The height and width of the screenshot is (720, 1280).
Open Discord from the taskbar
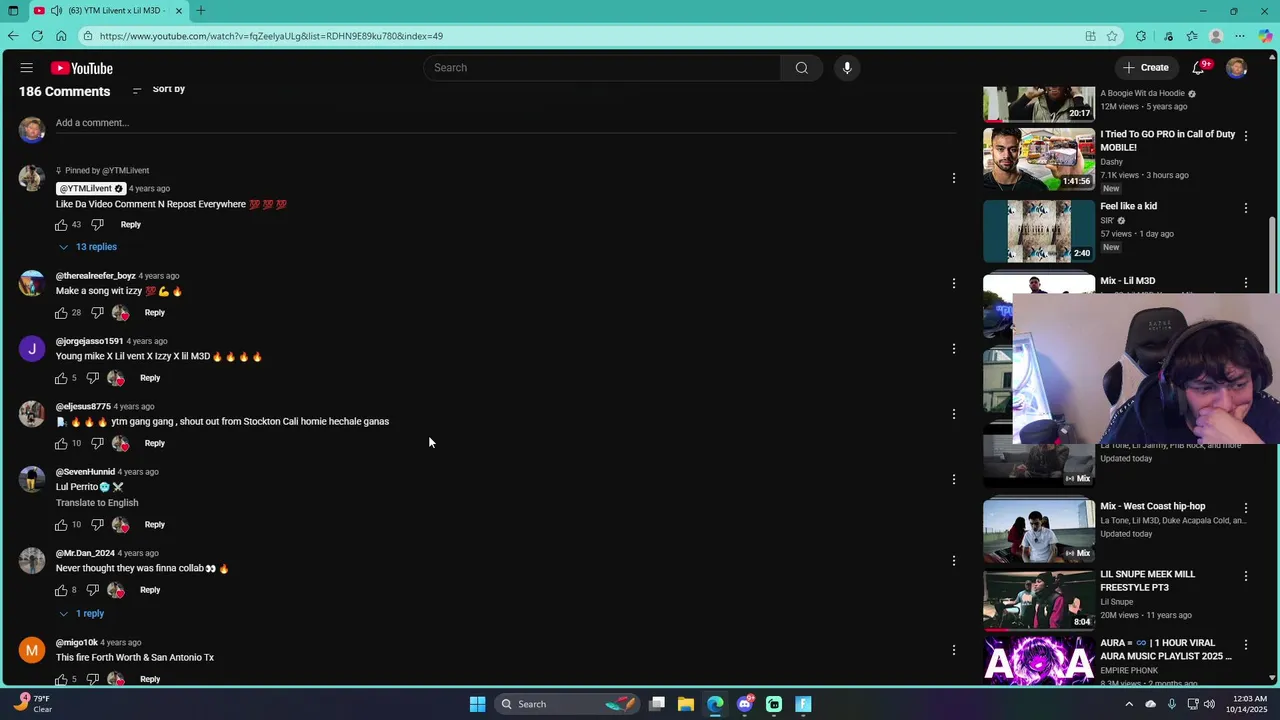pos(745,704)
